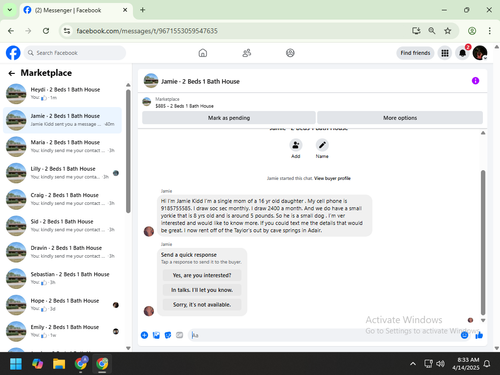Open Windows Start menu

(x=16, y=363)
